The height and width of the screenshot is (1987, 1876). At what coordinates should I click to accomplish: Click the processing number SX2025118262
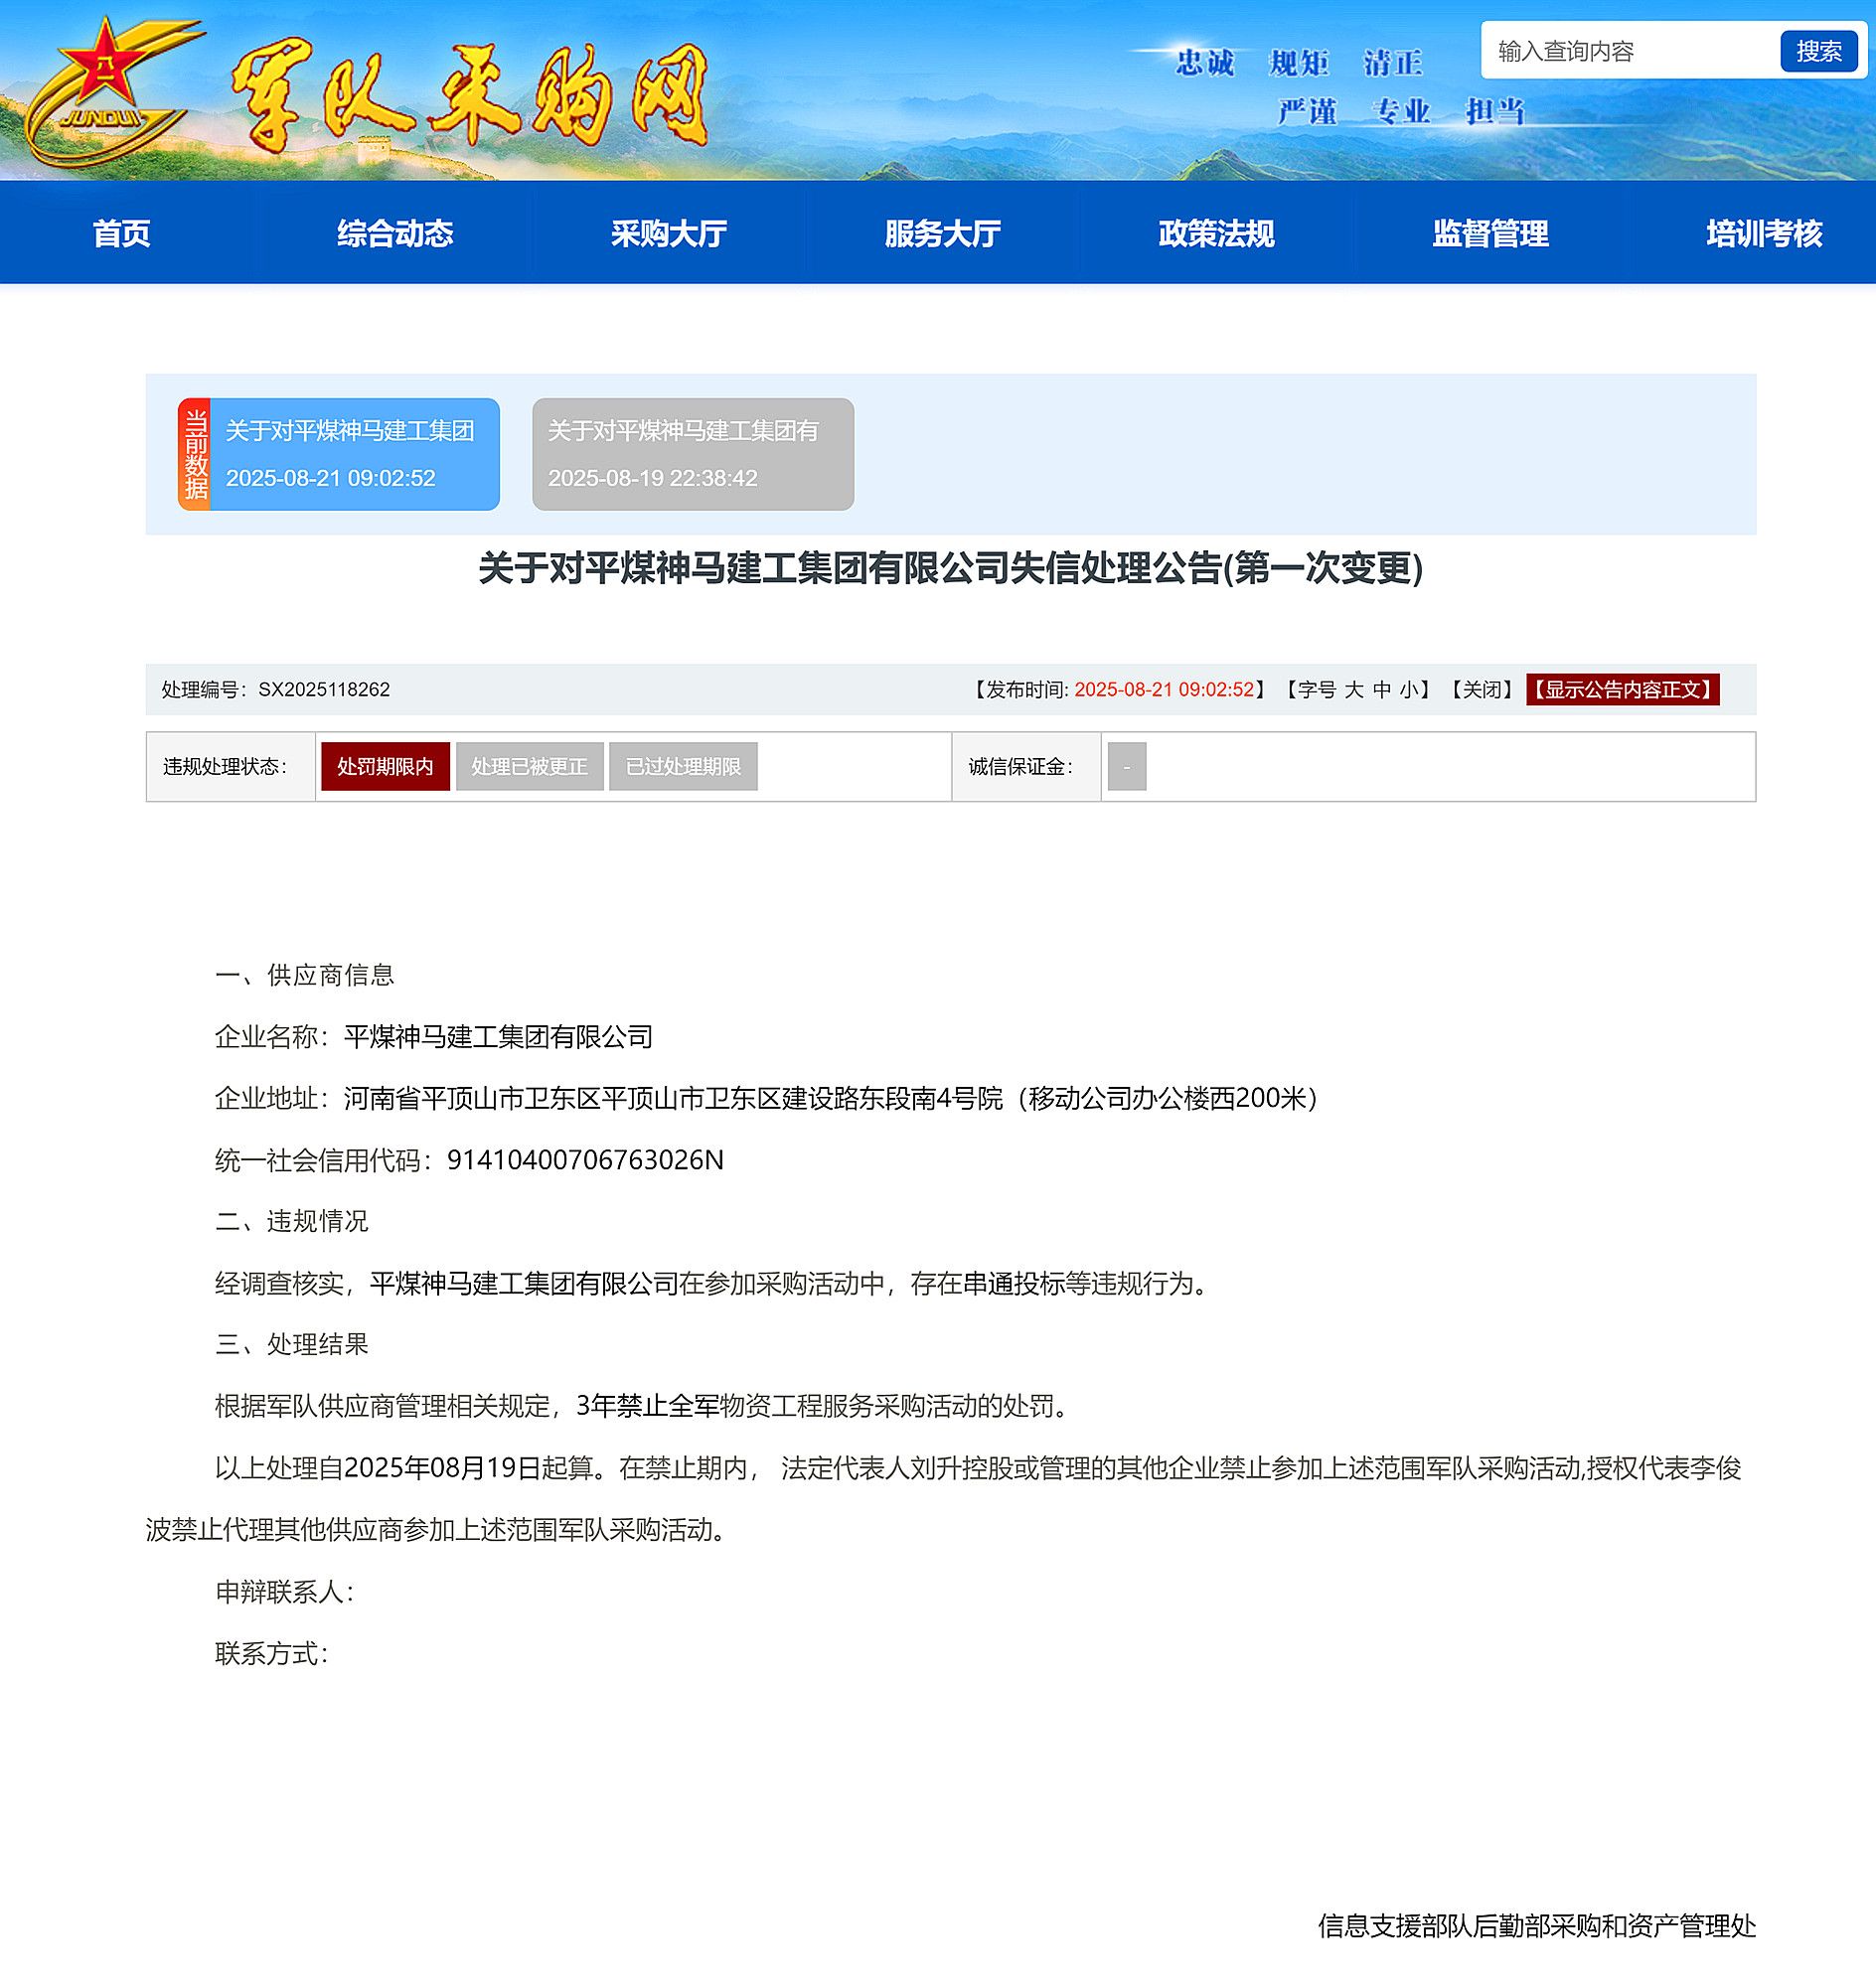point(324,689)
